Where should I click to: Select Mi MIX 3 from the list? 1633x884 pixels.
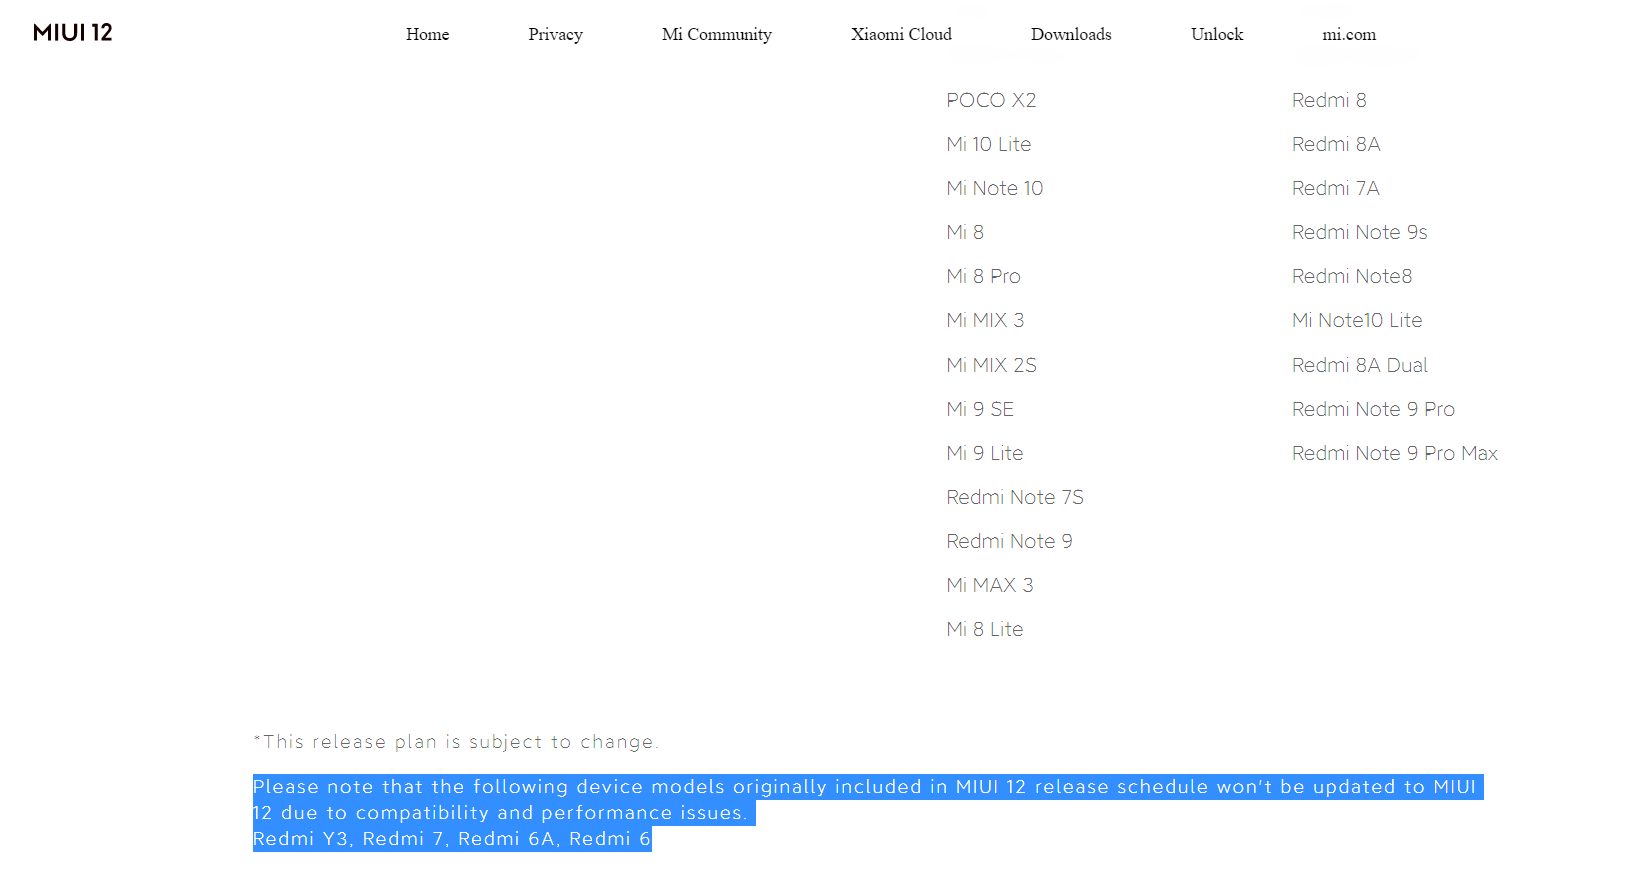(x=985, y=320)
